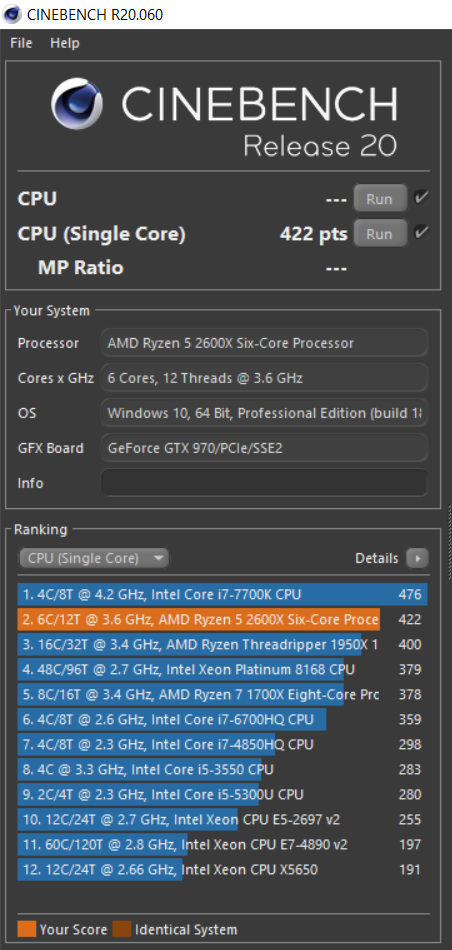
Task: Run the CPU (Single Core) benchmark
Action: 380,234
